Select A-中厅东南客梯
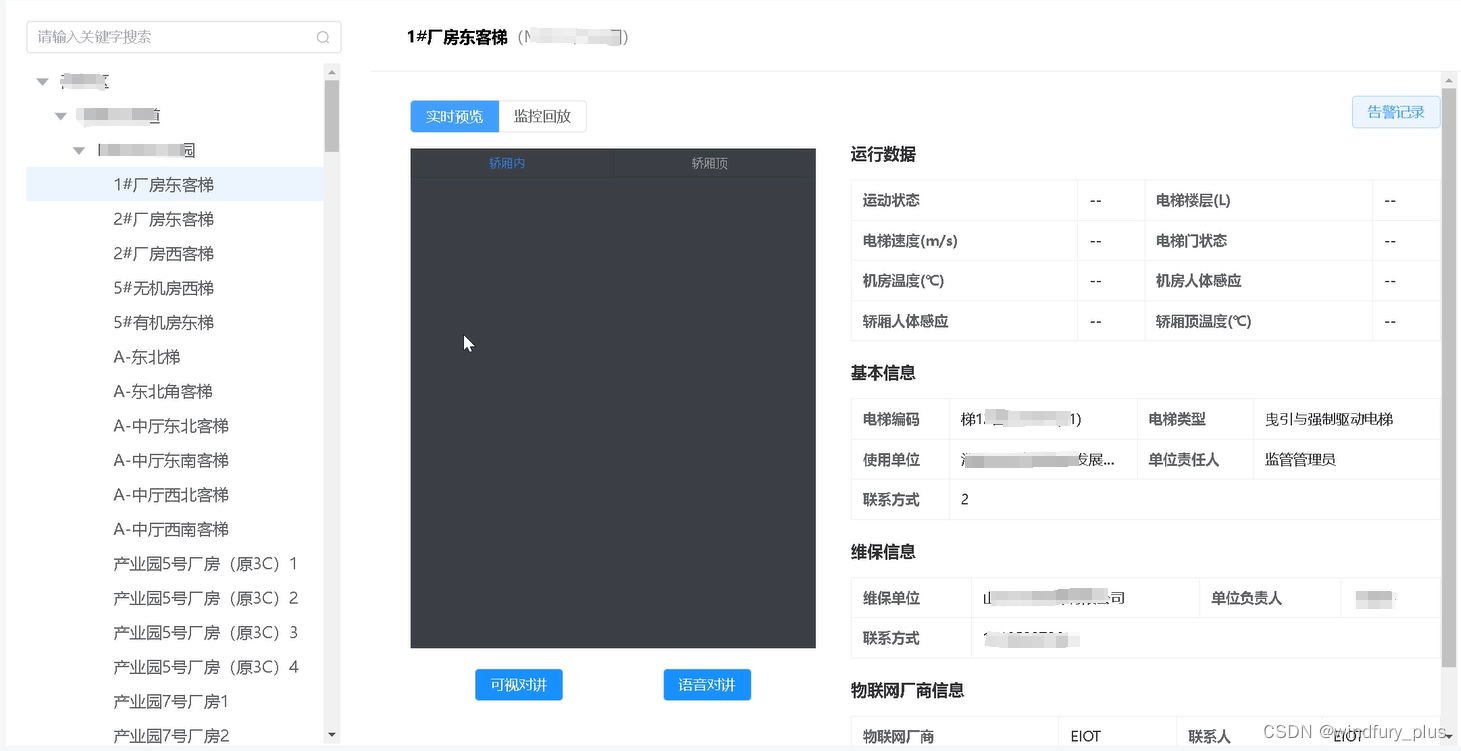Viewport: 1461px width, 751px height. [x=171, y=461]
